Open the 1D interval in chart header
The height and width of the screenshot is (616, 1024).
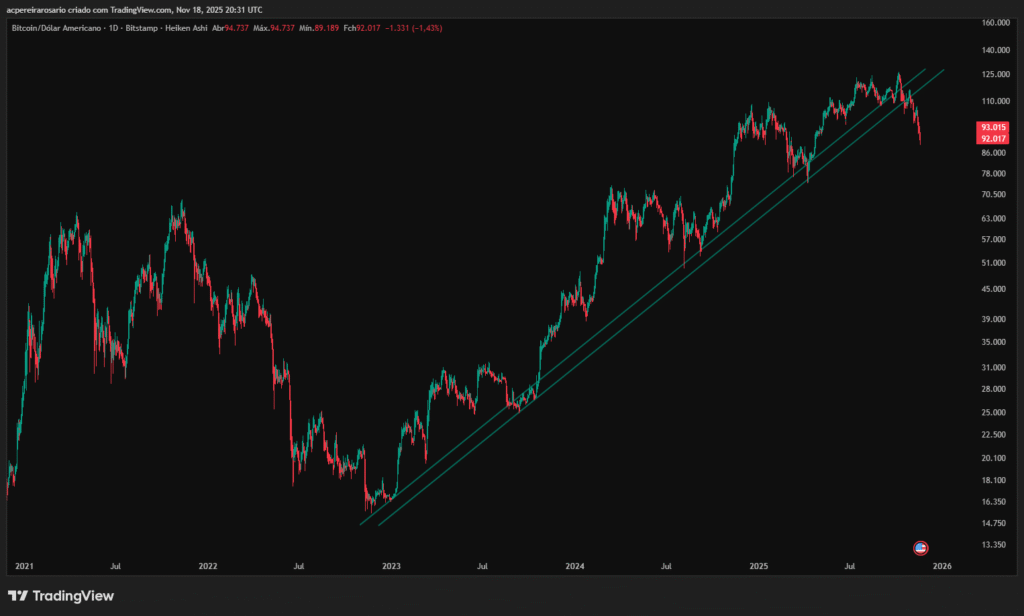[115, 28]
